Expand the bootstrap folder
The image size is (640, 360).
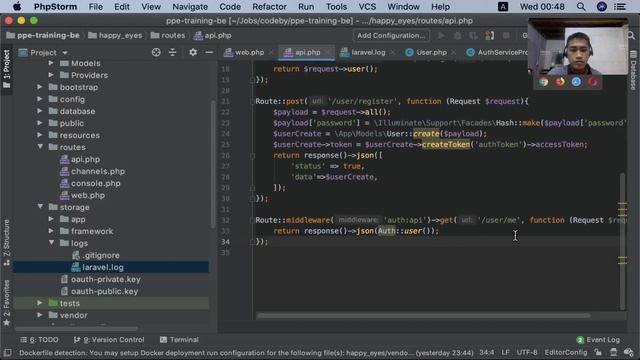[x=40, y=87]
